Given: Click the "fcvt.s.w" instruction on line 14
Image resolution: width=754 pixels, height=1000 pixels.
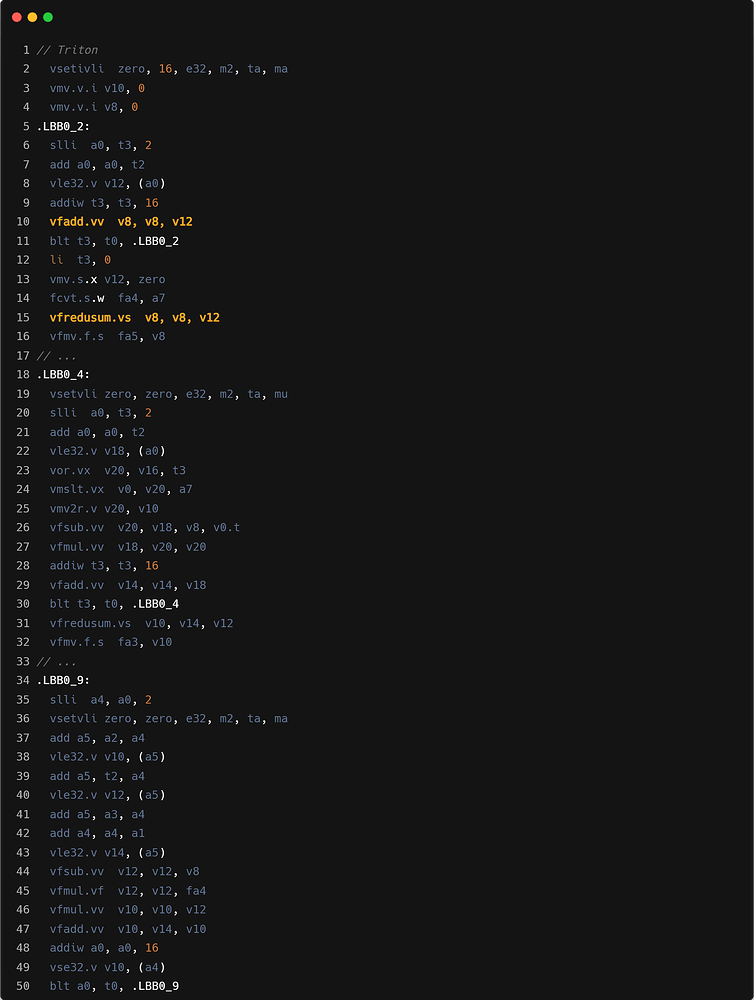Looking at the screenshot, I should point(77,298).
